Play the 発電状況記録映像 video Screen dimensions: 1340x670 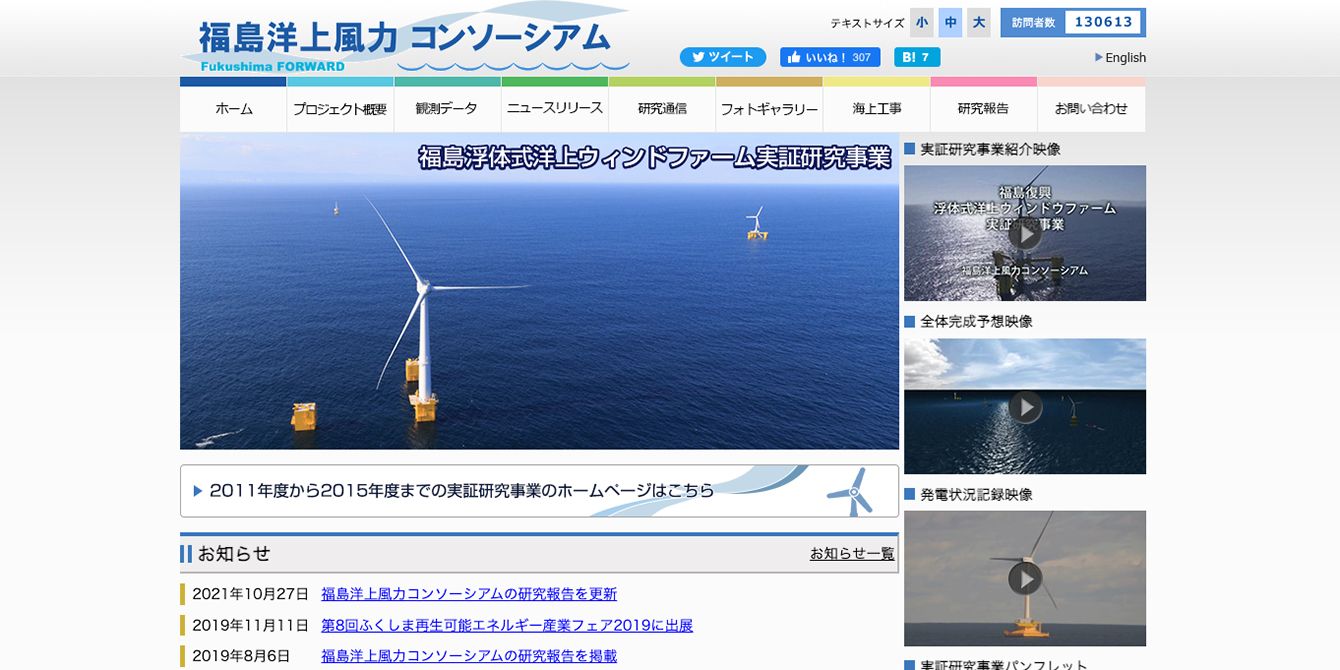click(x=1024, y=579)
